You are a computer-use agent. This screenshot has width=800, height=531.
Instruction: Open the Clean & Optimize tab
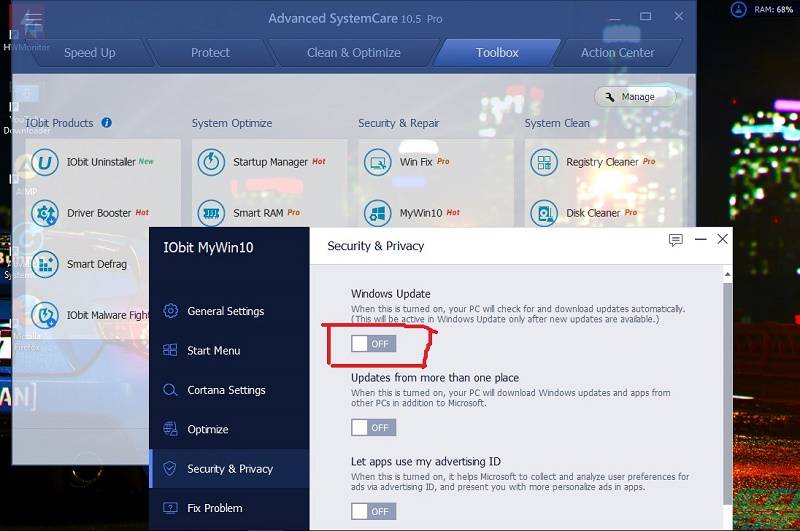(354, 53)
